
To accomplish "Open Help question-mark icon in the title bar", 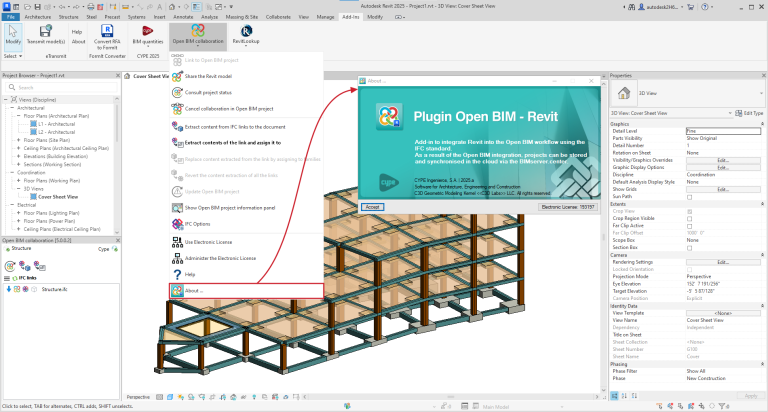I will (x=704, y=7).
